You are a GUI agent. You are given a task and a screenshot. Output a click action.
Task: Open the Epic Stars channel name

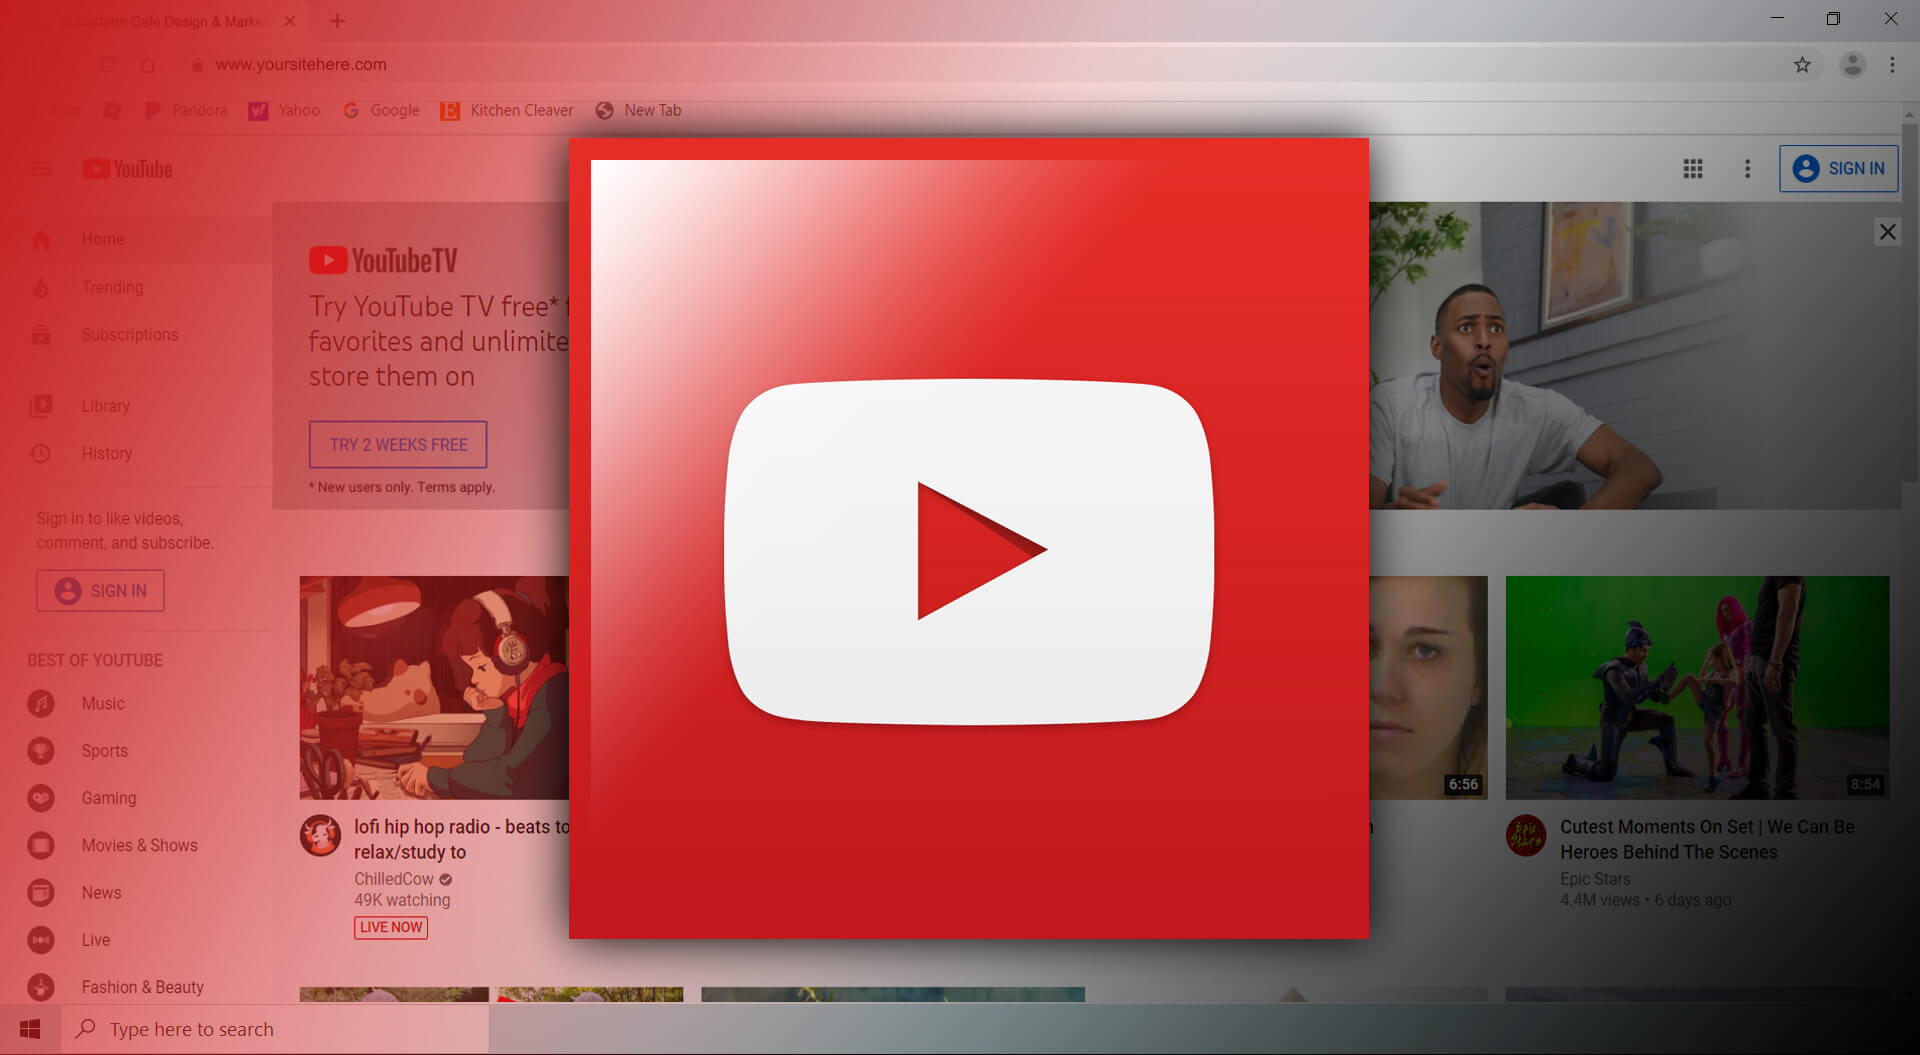click(1595, 879)
